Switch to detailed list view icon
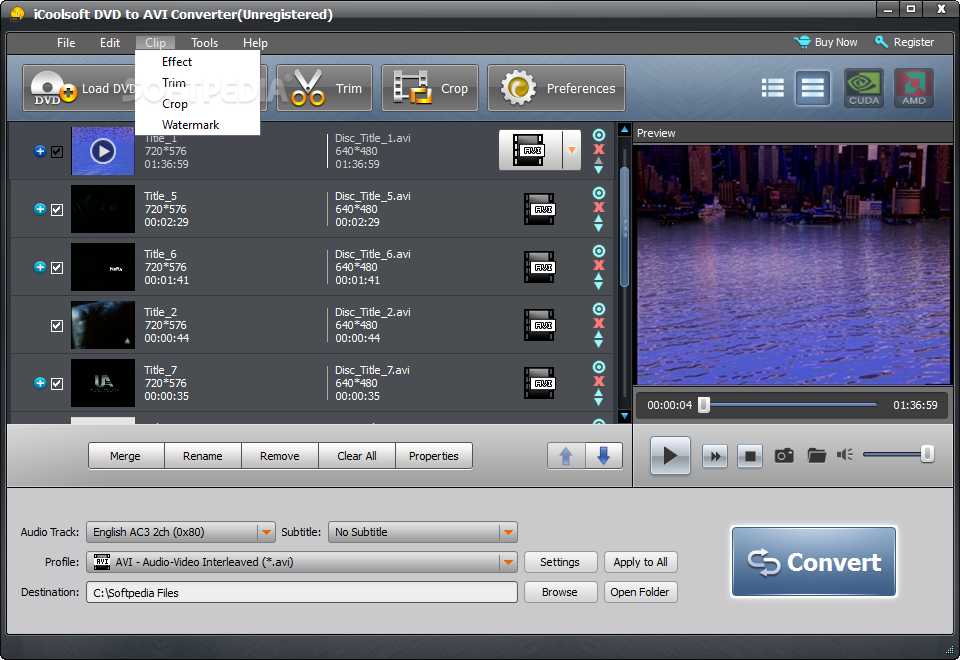 point(773,88)
